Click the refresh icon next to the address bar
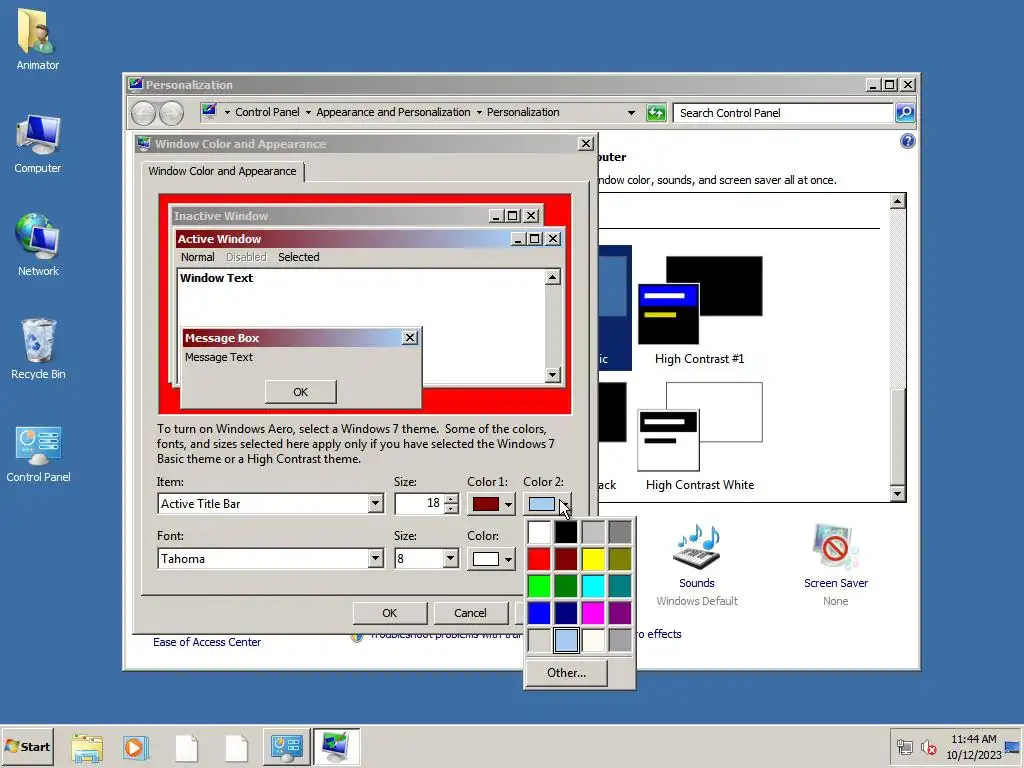This screenshot has width=1024, height=768. (x=656, y=113)
